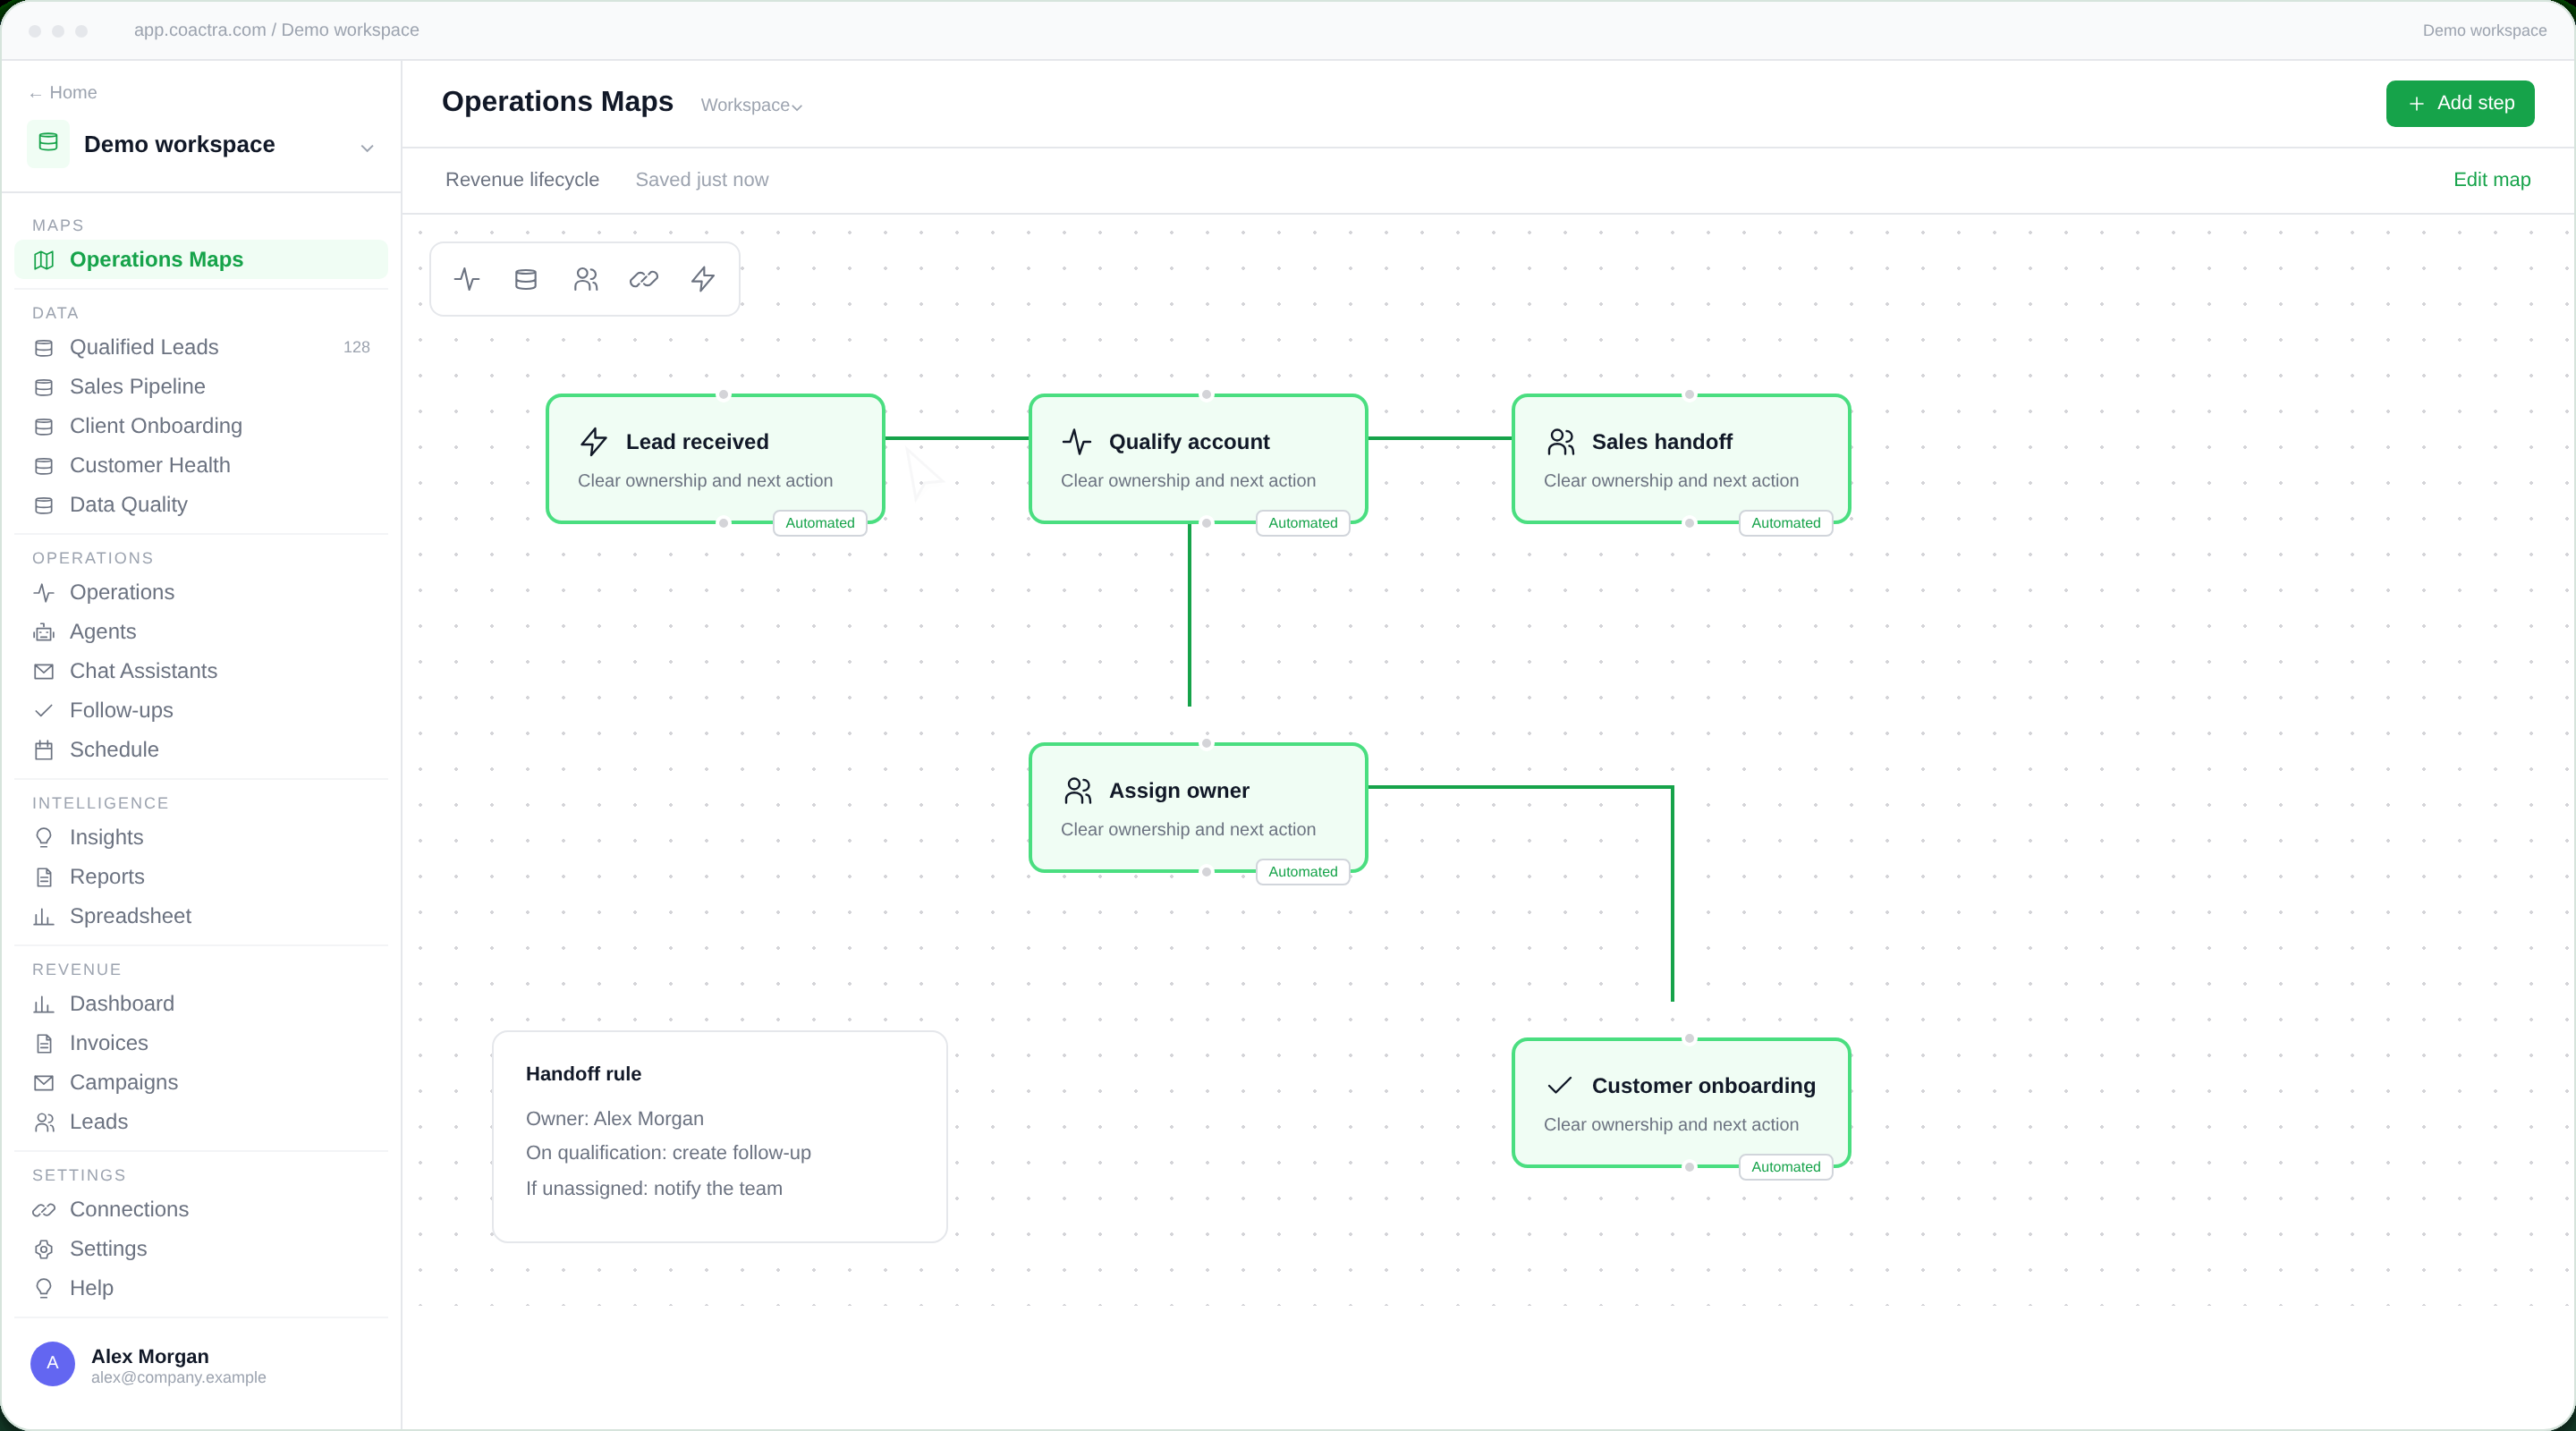Open the Campaigns page

pyautogui.click(x=201, y=1082)
